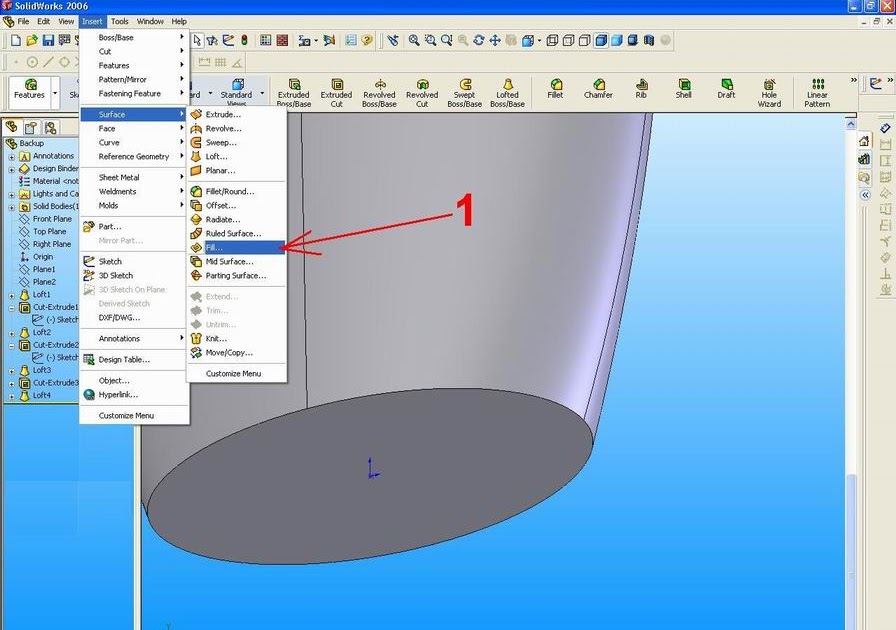Collapse Cut-Extrude1 in the feature tree
Screen dimensions: 896x630
pyautogui.click(x=10, y=307)
